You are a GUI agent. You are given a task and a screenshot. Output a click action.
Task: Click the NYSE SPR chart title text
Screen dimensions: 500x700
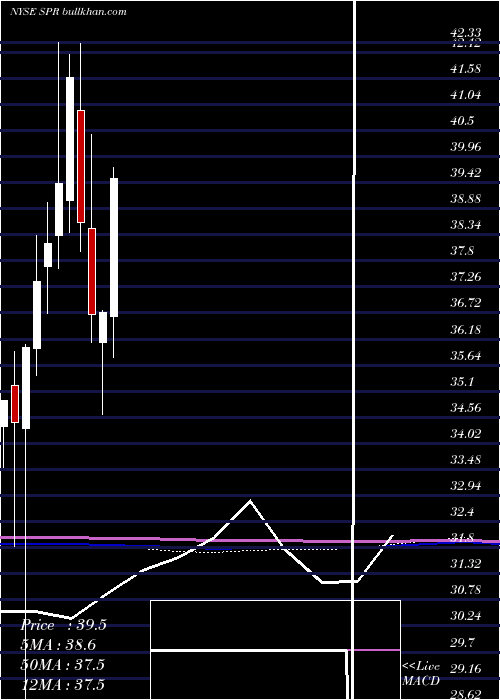pos(68,12)
